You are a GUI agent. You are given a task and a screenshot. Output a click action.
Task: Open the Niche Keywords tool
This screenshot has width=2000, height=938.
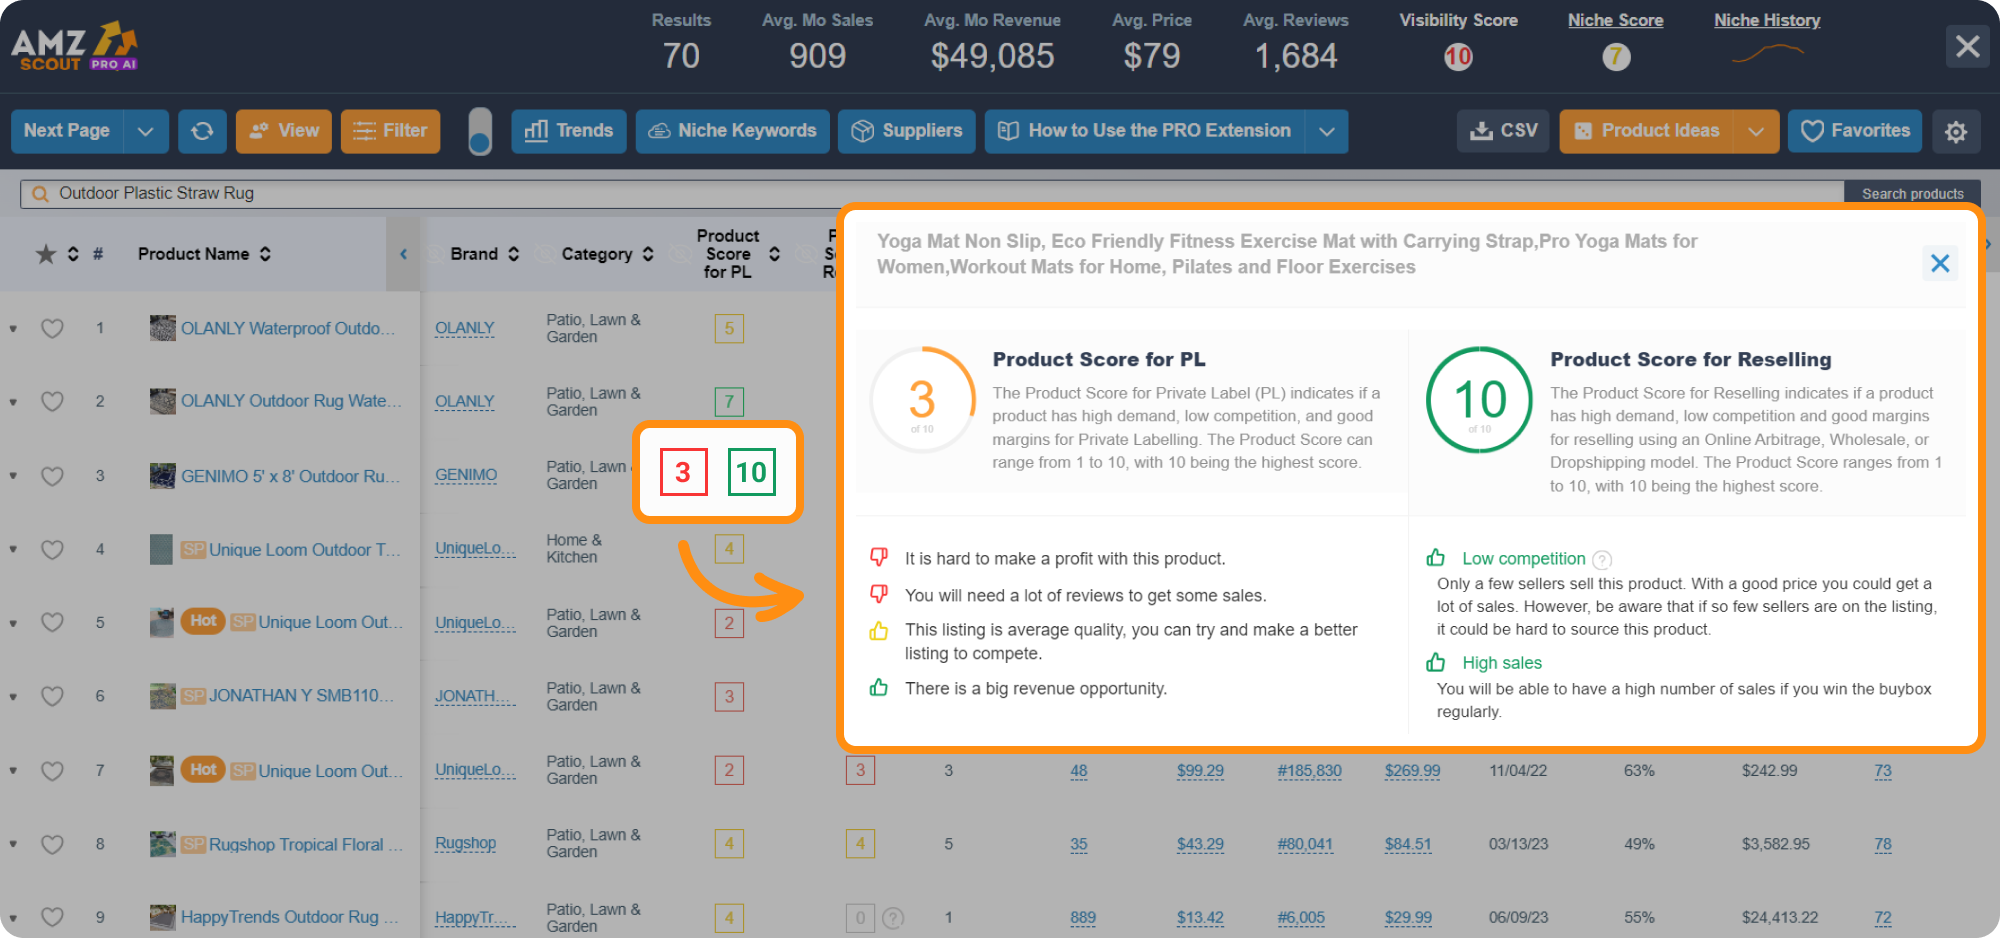click(732, 130)
